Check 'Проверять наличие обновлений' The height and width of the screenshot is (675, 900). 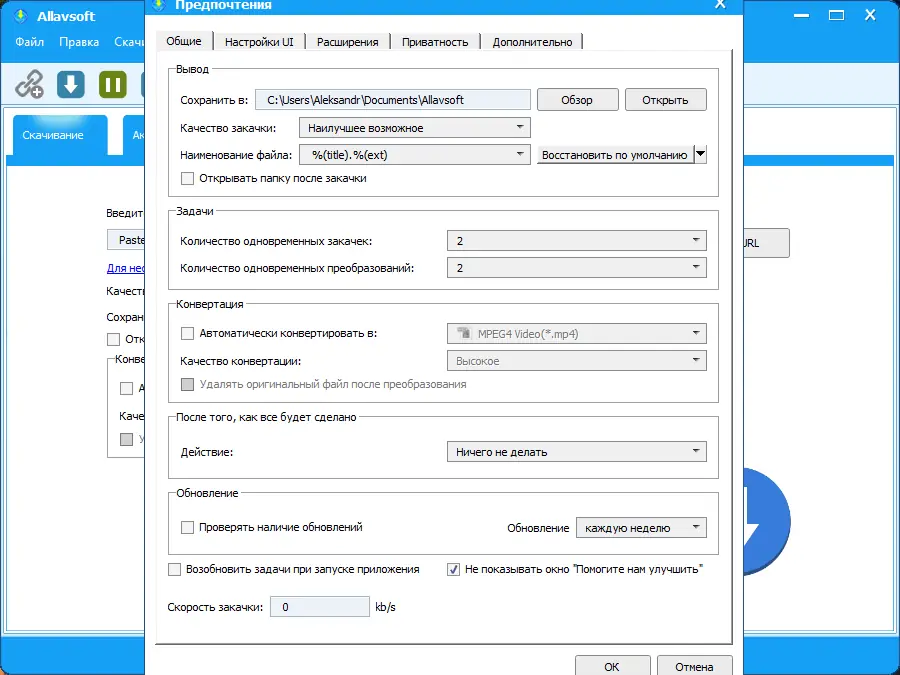point(187,528)
